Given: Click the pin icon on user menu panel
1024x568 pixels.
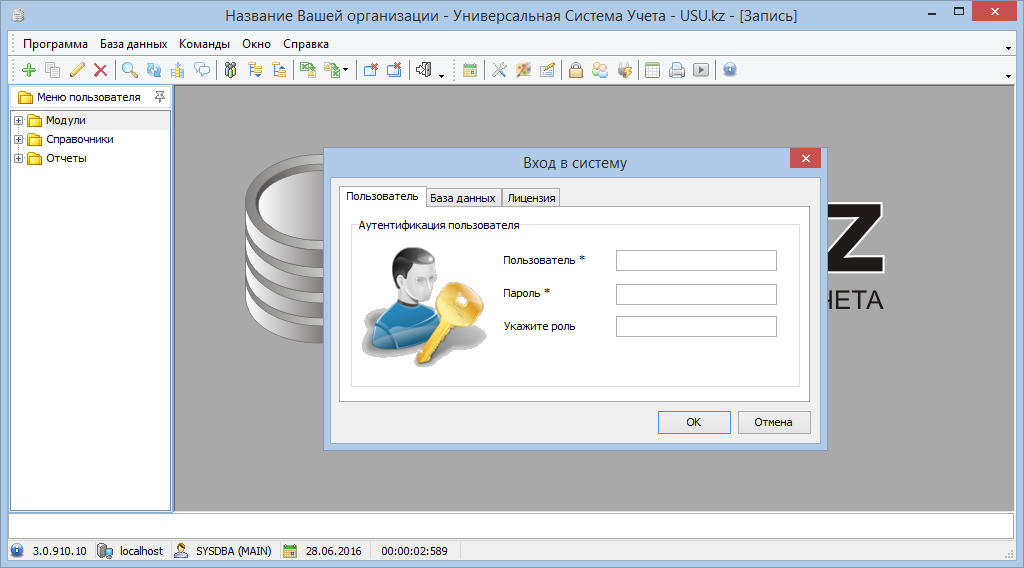Looking at the screenshot, I should coord(160,97).
